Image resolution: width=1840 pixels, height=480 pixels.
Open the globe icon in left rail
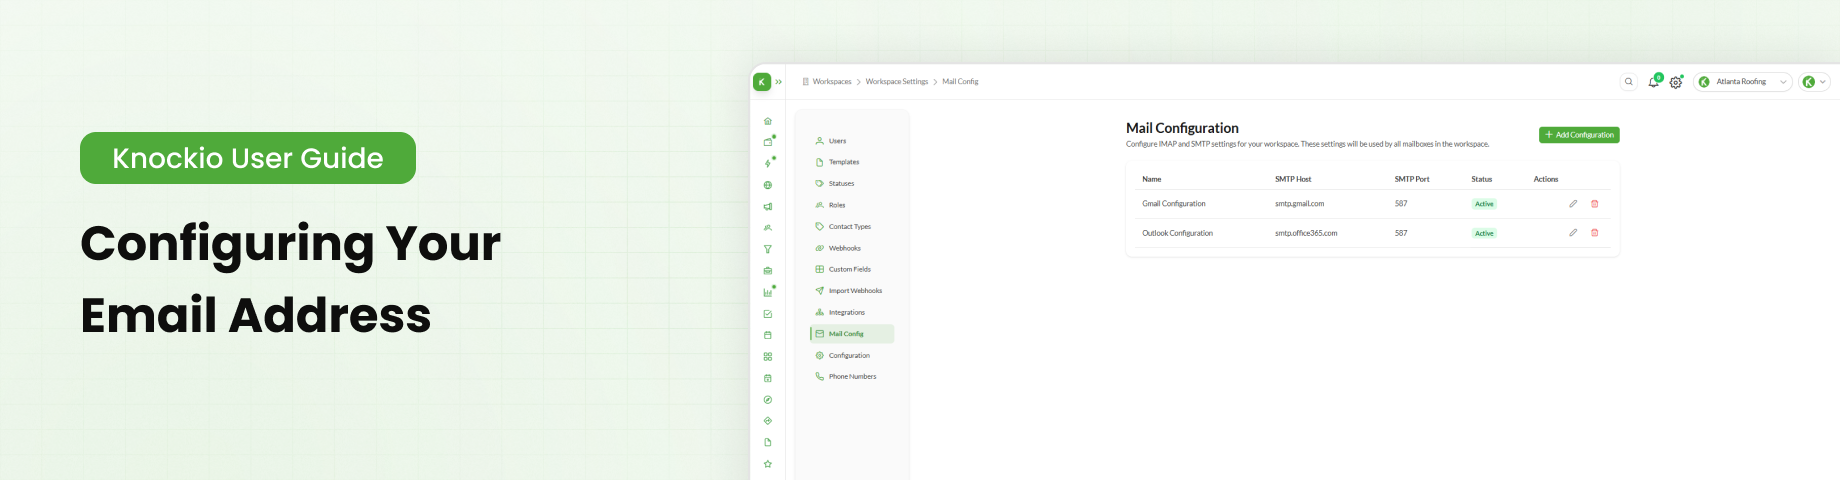768,185
